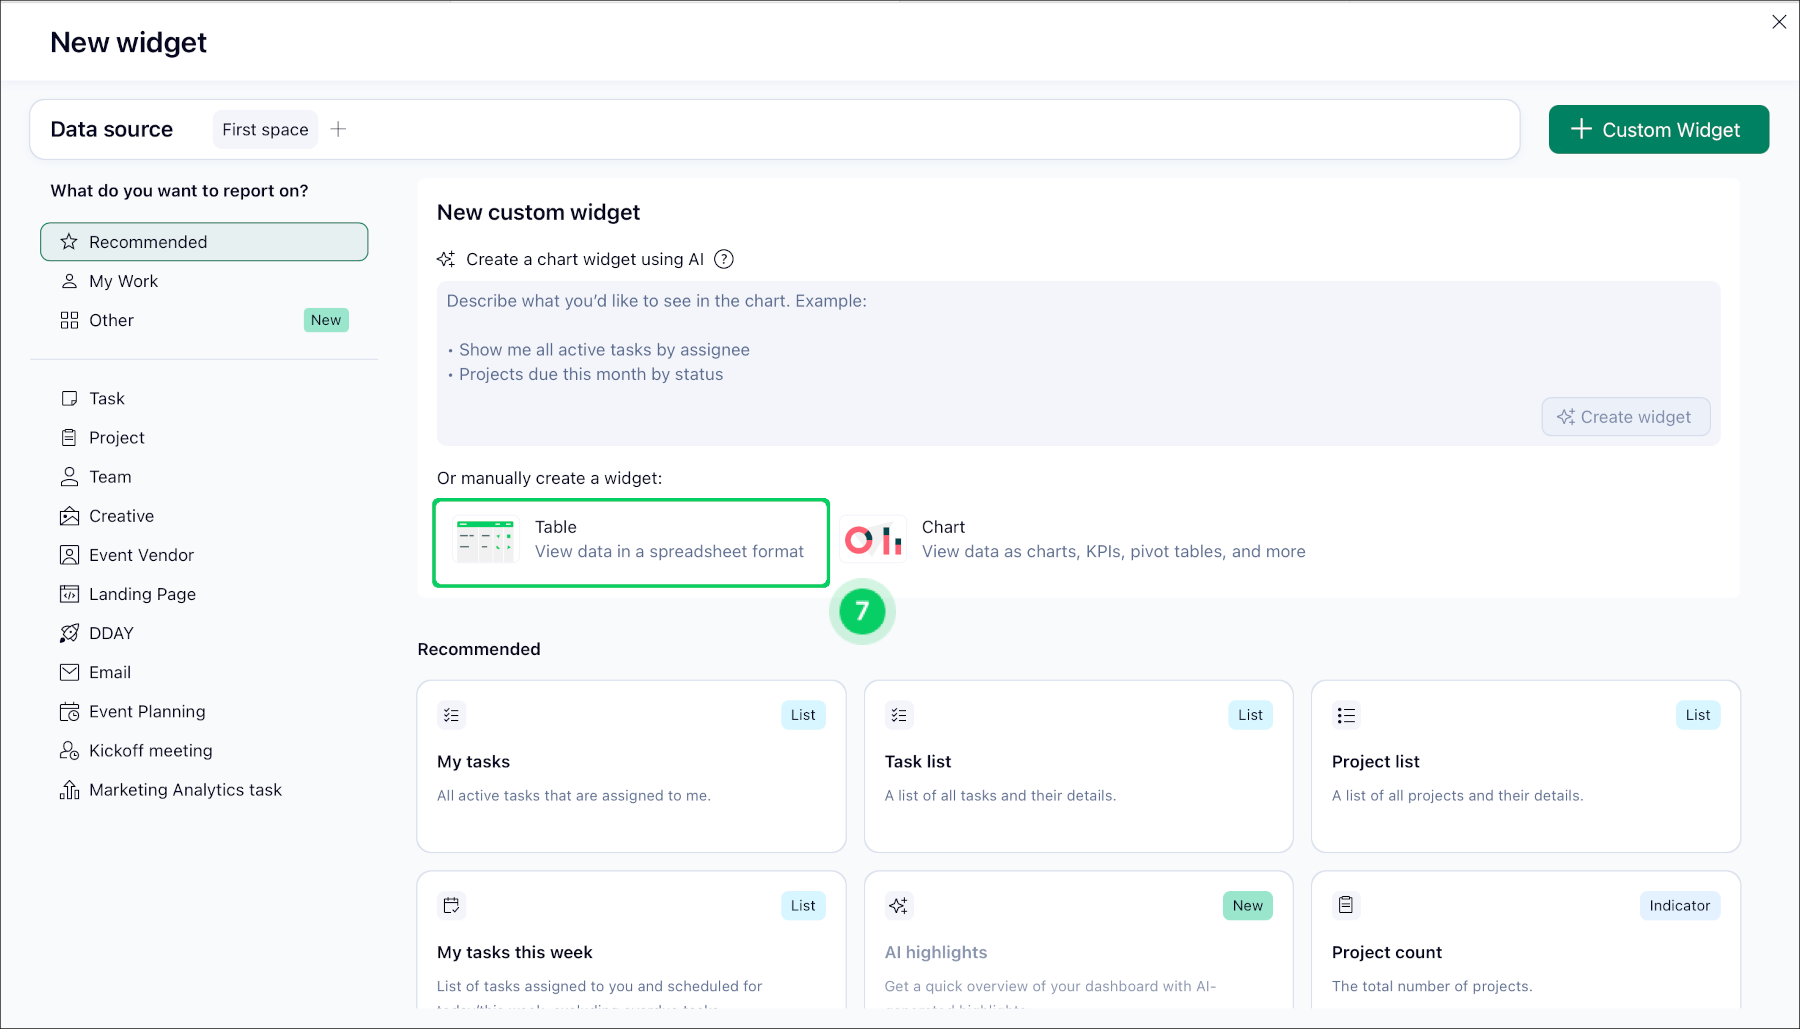The width and height of the screenshot is (1800, 1029).
Task: Open the DDAY category
Action: point(111,633)
